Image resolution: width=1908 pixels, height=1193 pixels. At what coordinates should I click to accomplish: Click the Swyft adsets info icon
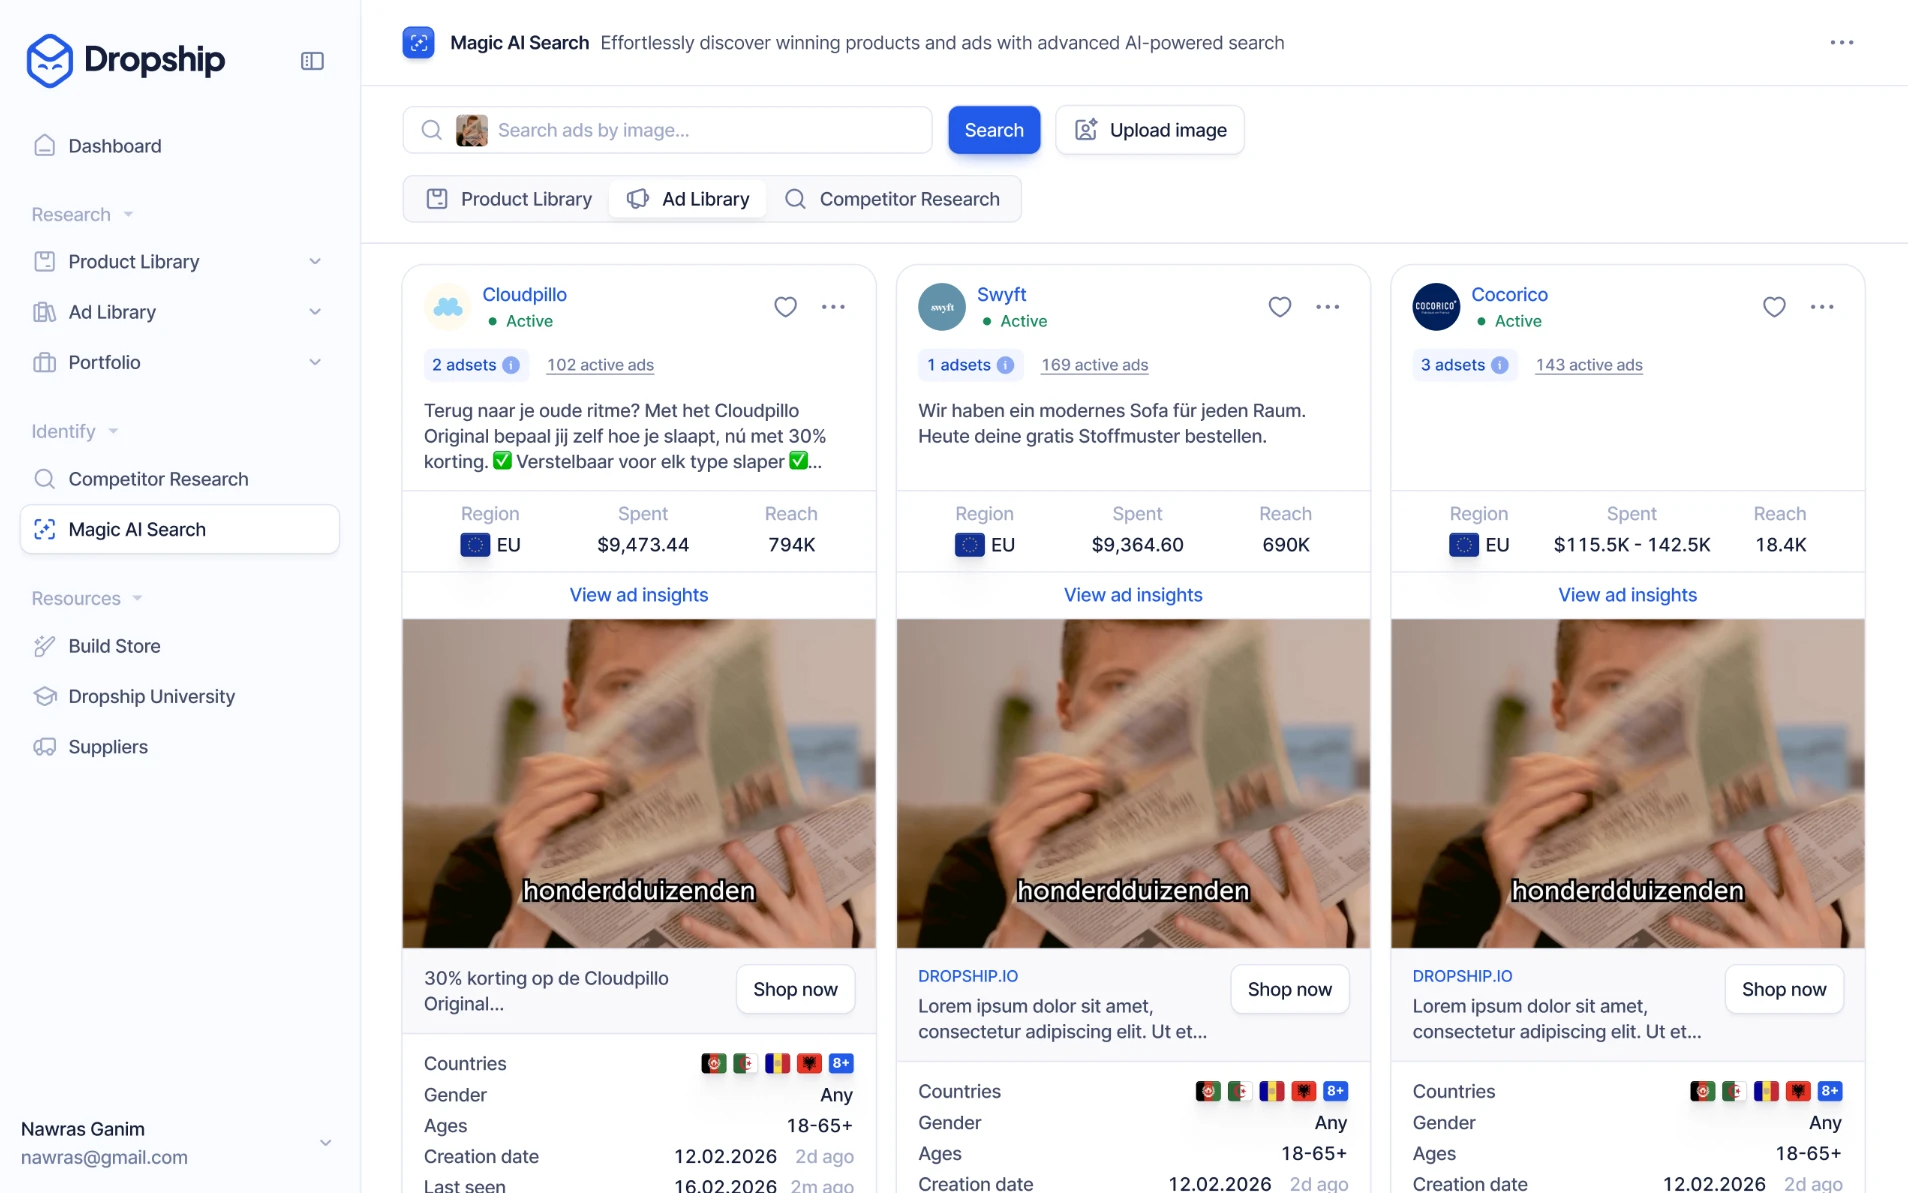pos(1005,365)
